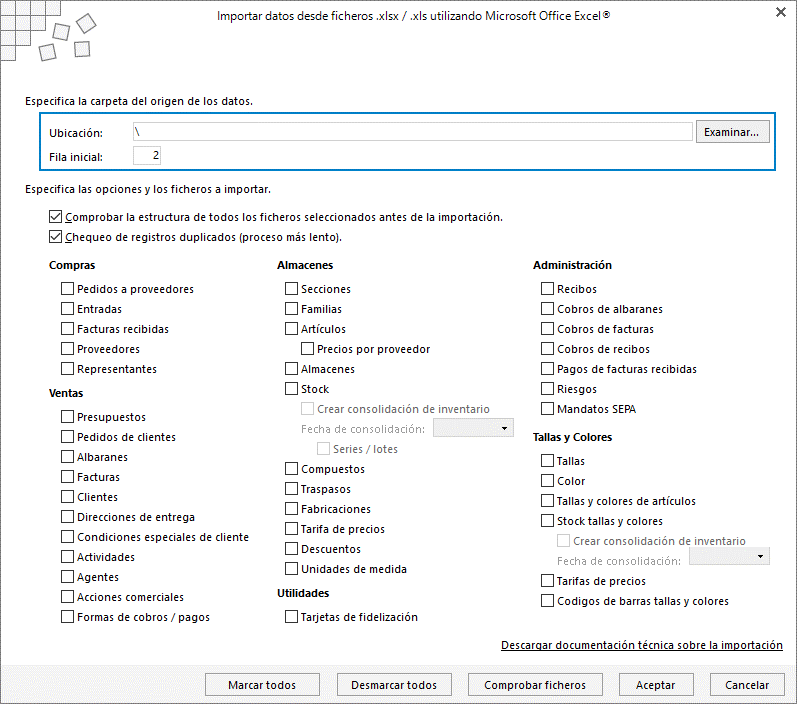Open Fecha de consolidación dropdown under Stock
797x704 pixels.
tap(473, 428)
